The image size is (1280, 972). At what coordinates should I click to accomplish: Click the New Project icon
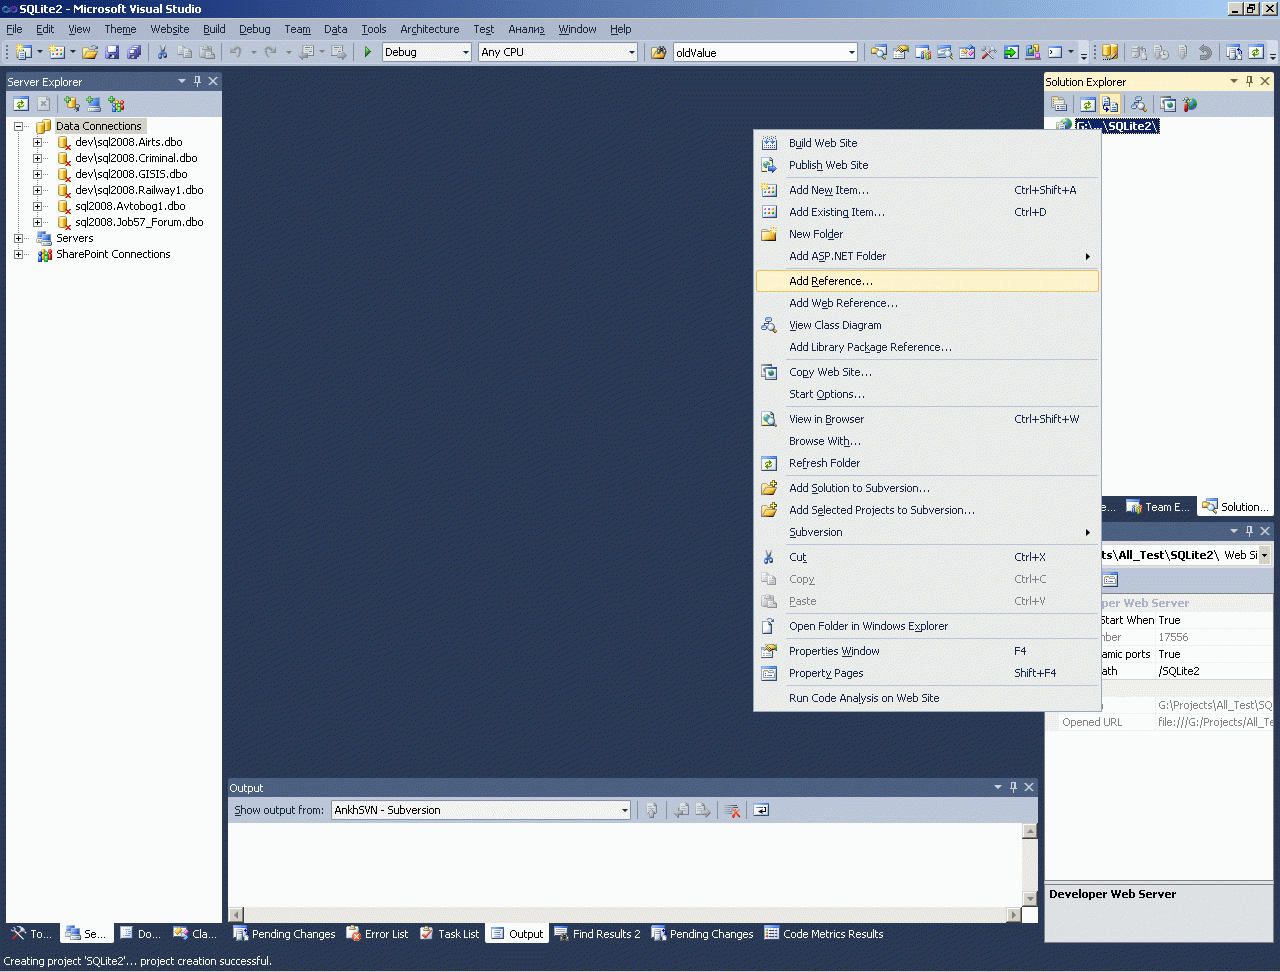(x=24, y=52)
